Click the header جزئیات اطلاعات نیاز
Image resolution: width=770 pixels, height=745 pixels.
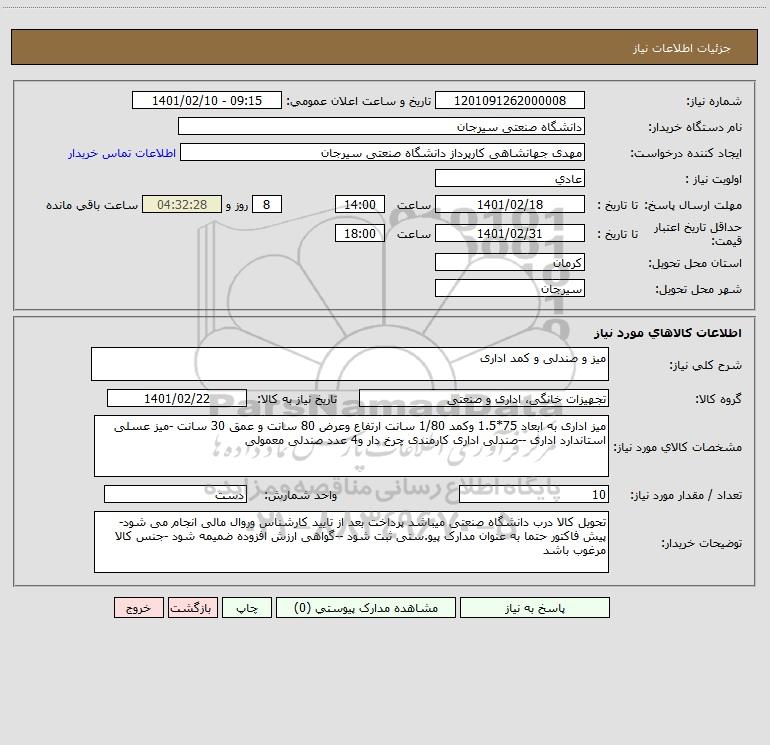tap(682, 48)
